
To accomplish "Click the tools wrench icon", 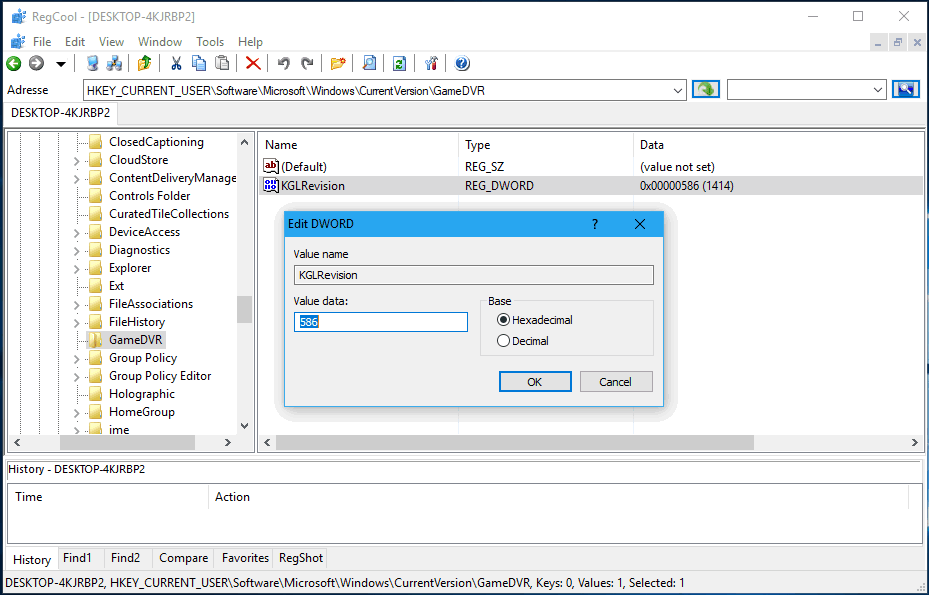I will 431,63.
